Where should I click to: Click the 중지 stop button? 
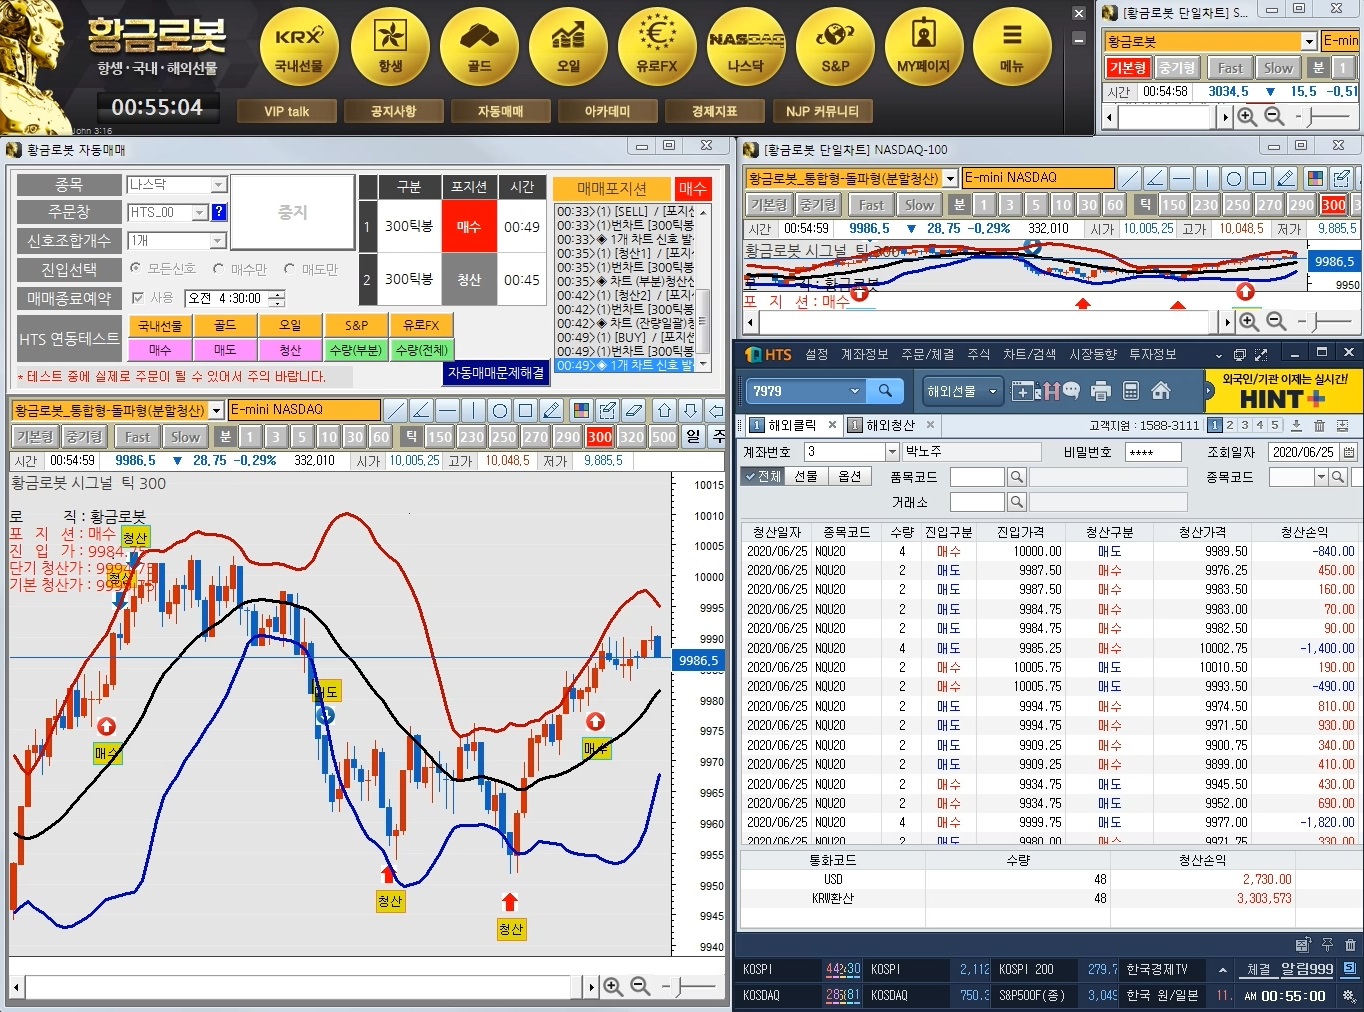click(x=292, y=212)
